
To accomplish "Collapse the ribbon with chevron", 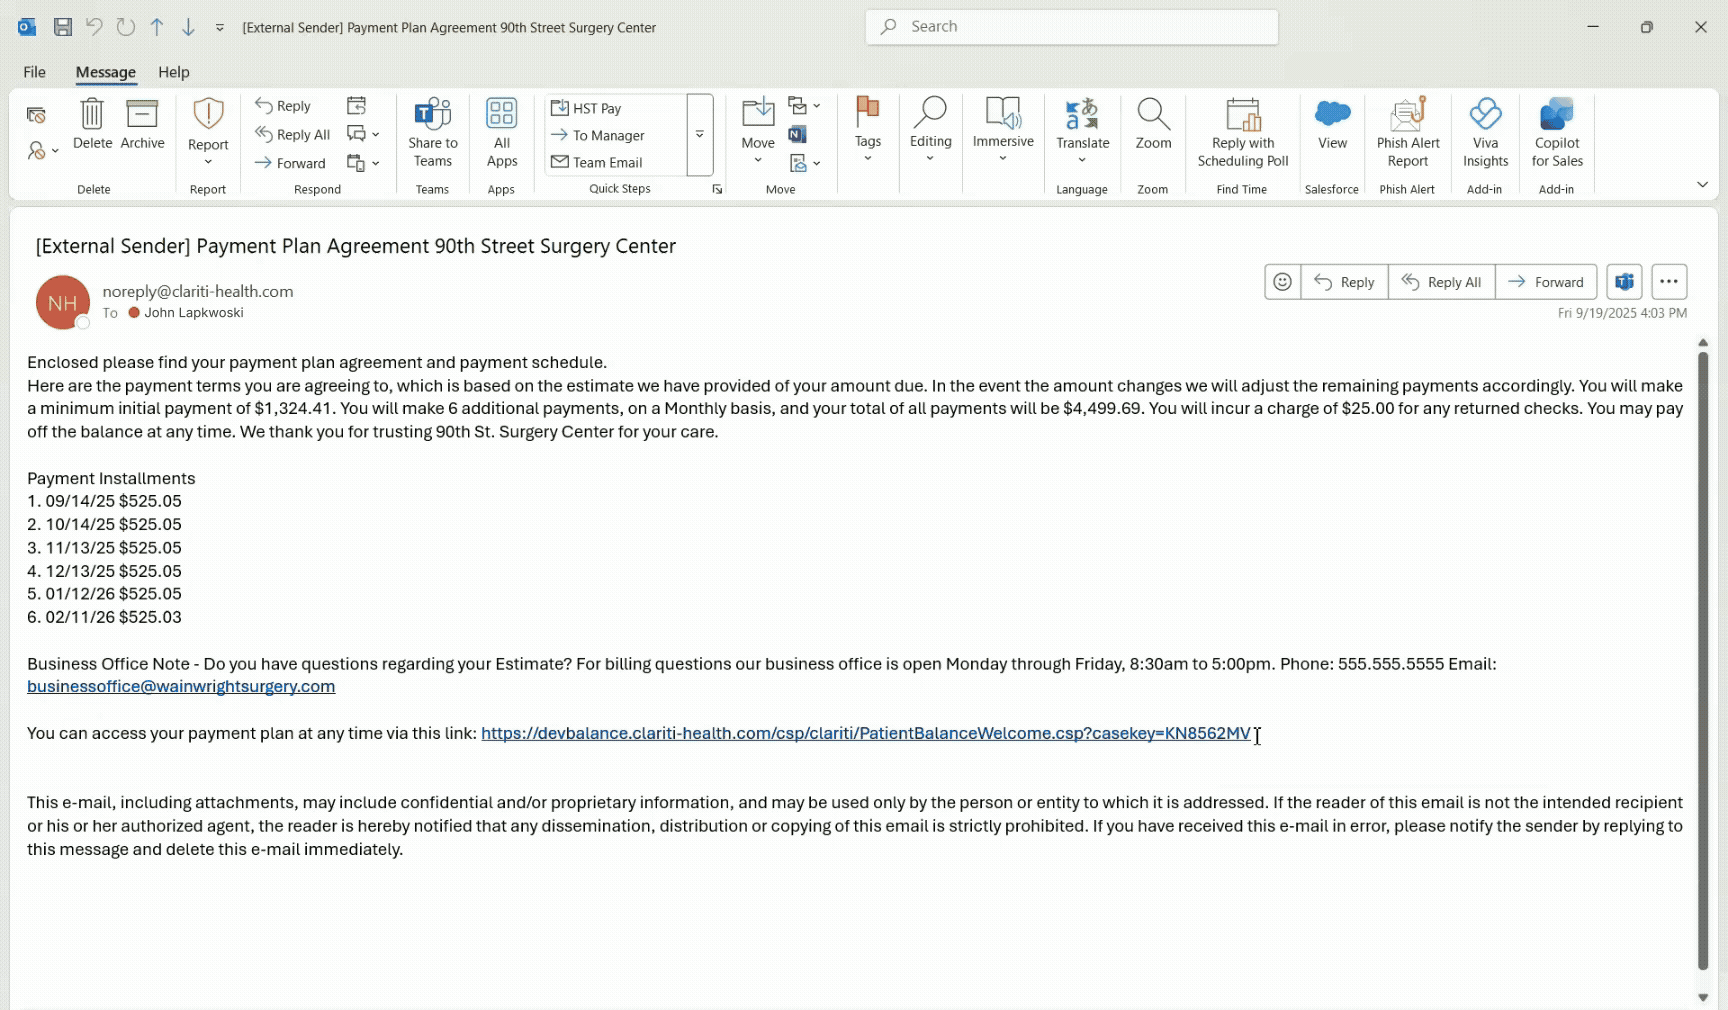I will pyautogui.click(x=1702, y=184).
